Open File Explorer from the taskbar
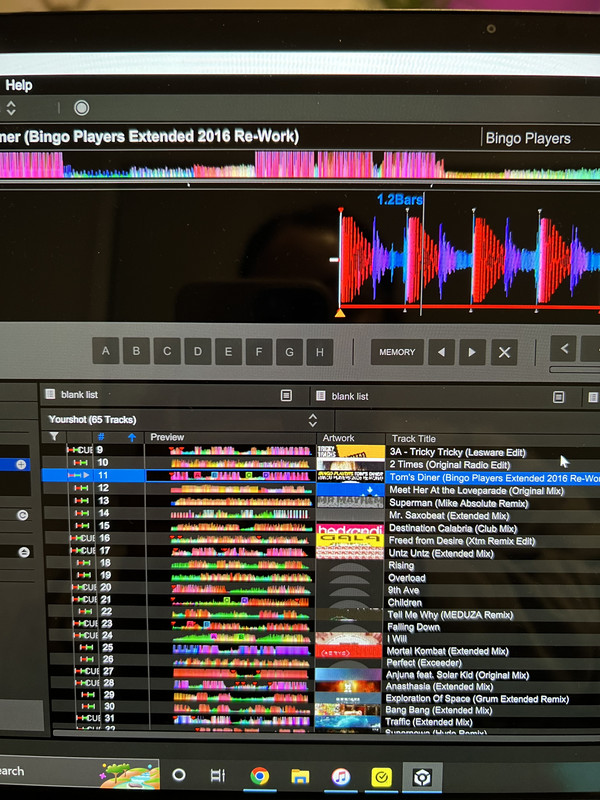600x800 pixels. [x=300, y=777]
